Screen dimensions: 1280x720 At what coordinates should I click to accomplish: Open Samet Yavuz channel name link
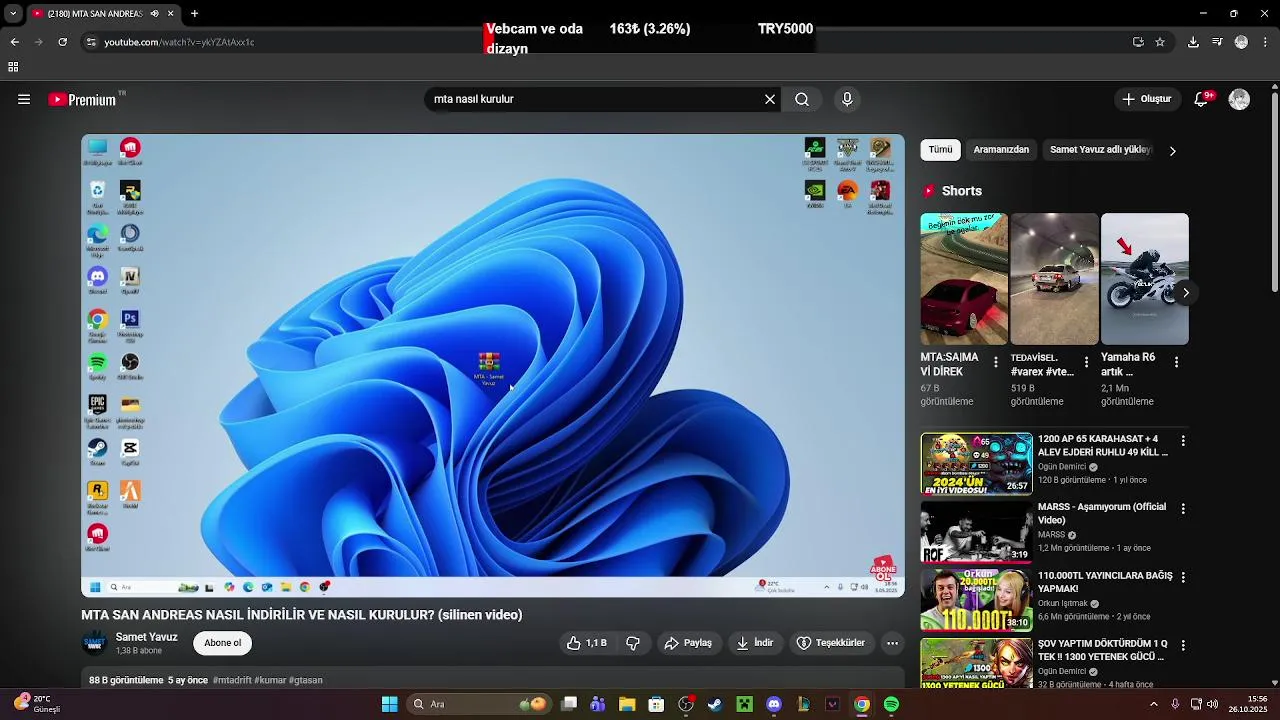[146, 637]
